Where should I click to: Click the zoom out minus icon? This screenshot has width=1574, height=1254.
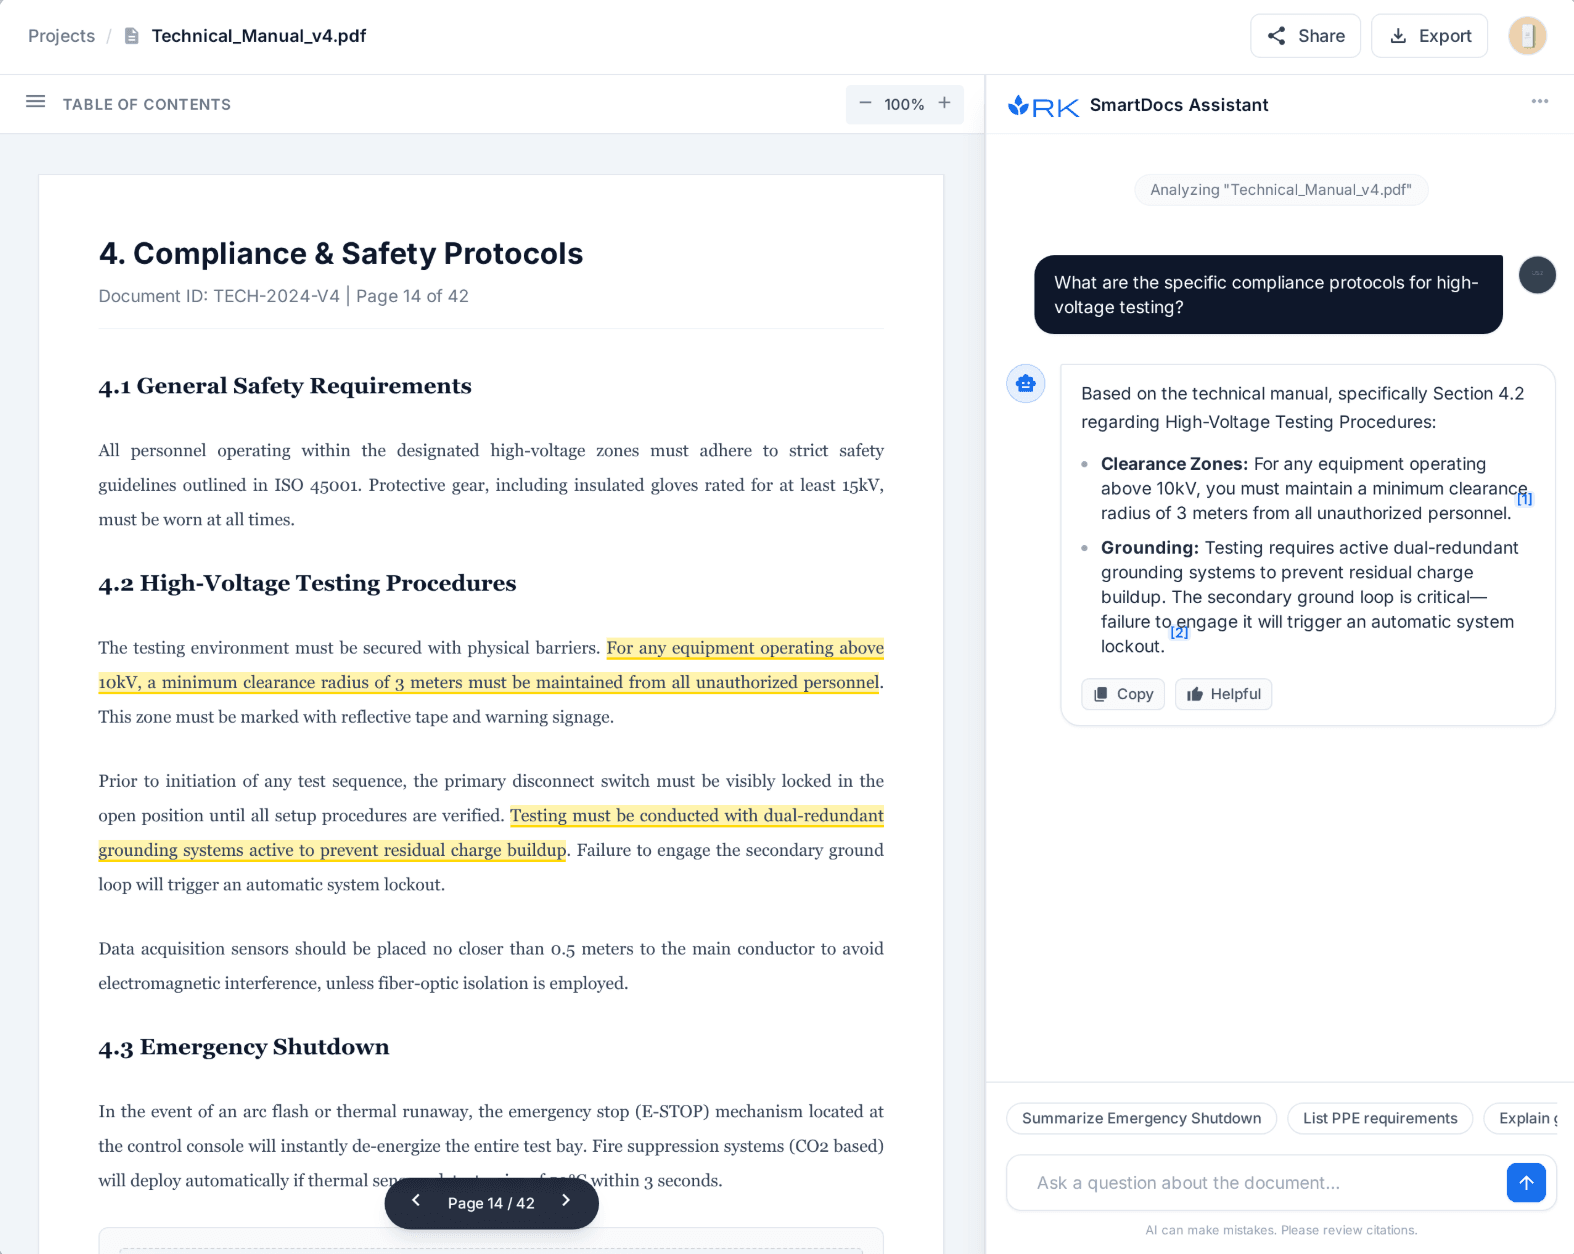tap(865, 103)
